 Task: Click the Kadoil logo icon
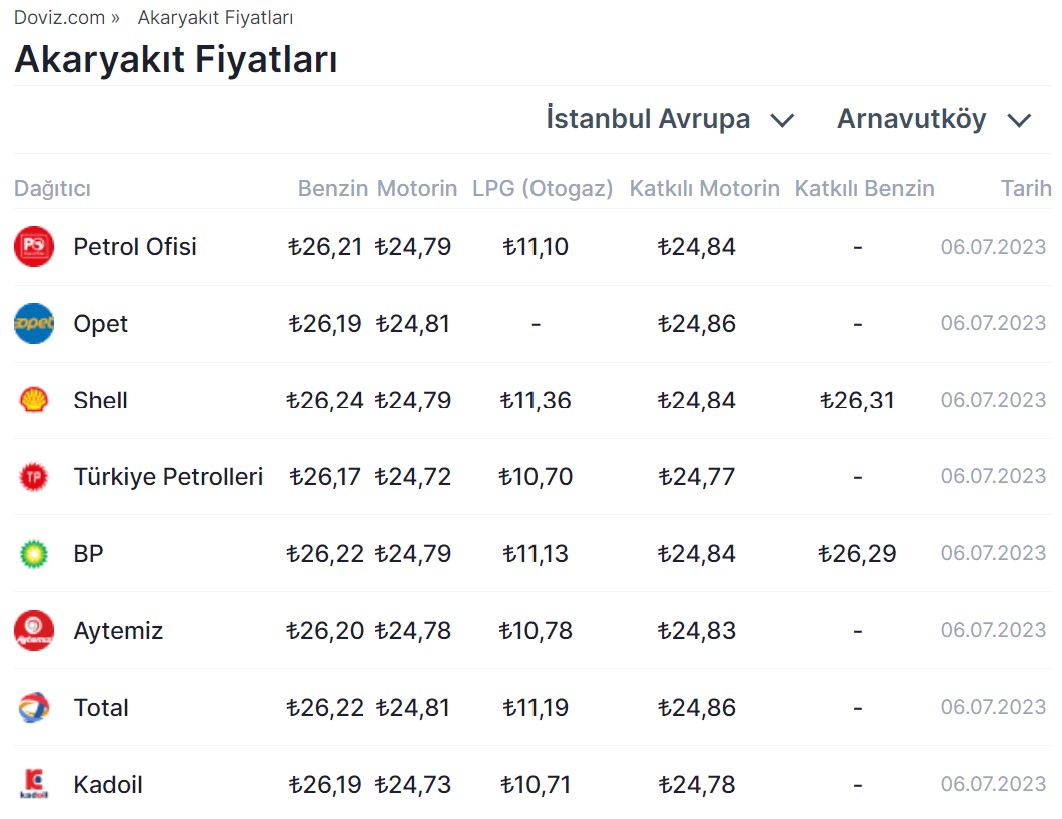point(34,784)
